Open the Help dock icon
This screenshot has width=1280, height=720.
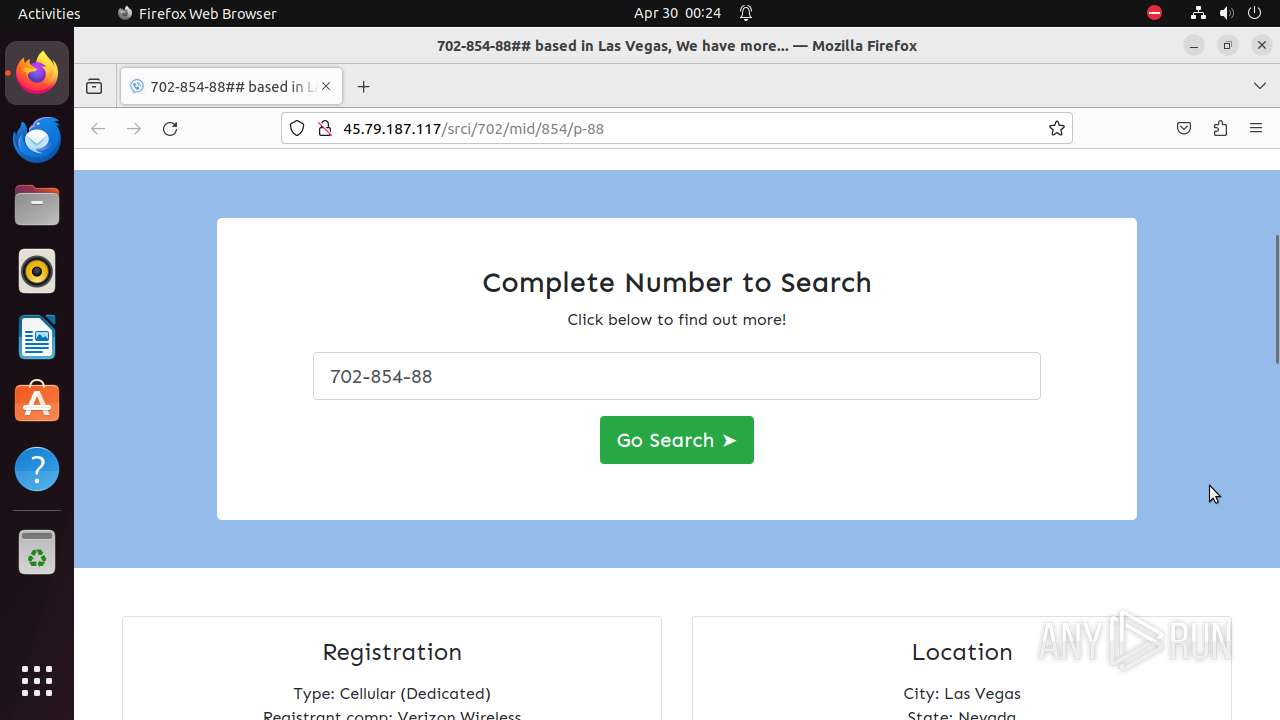click(x=37, y=469)
